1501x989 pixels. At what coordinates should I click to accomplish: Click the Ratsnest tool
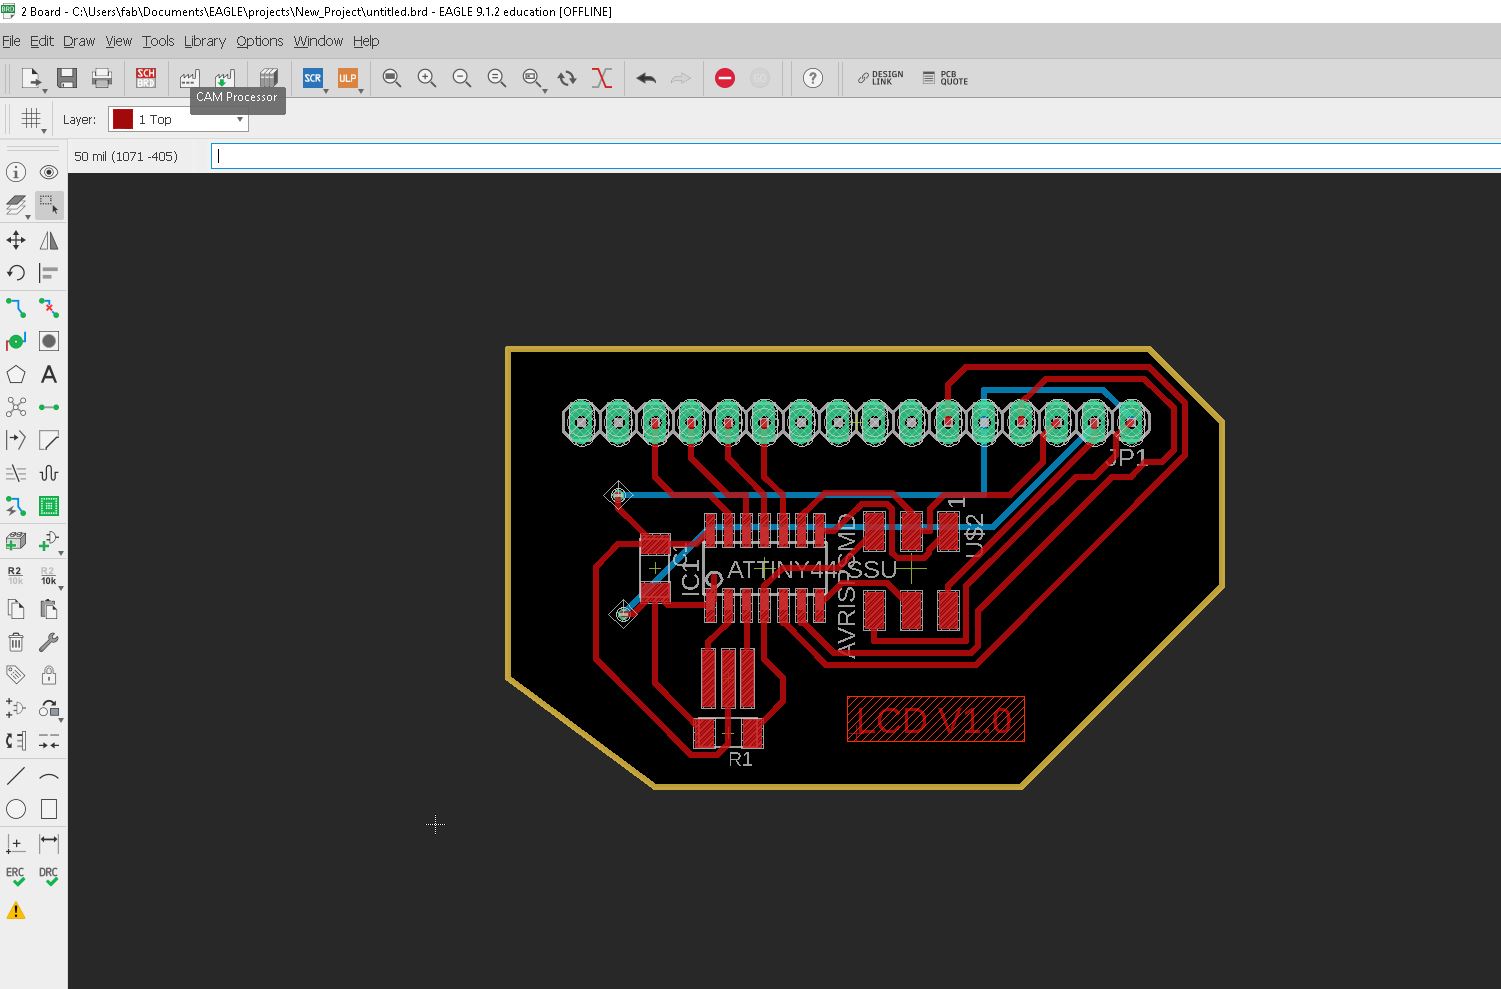click(16, 407)
